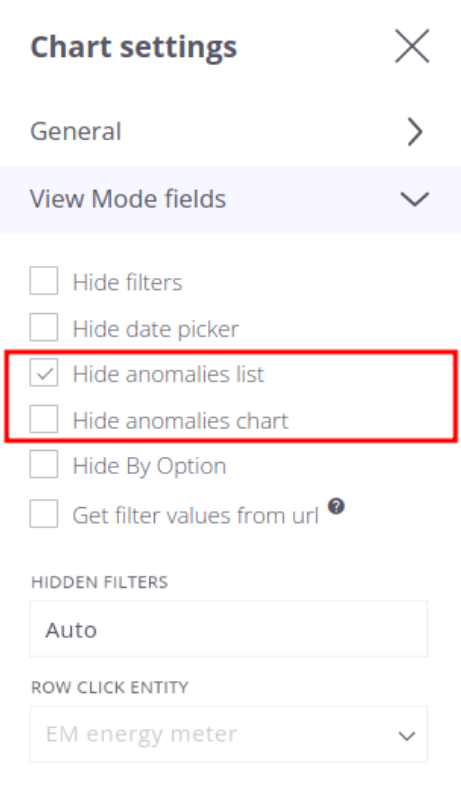Open the Row Click Entity dropdown
The width and height of the screenshot is (461, 785).
(229, 734)
